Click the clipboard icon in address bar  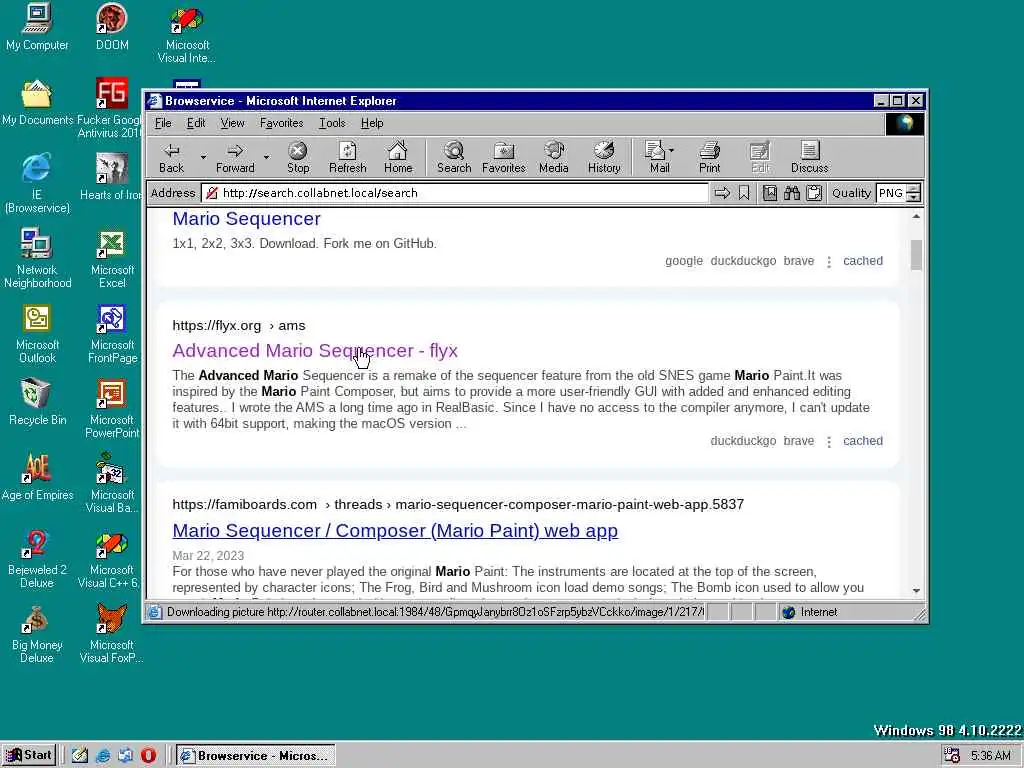point(814,193)
